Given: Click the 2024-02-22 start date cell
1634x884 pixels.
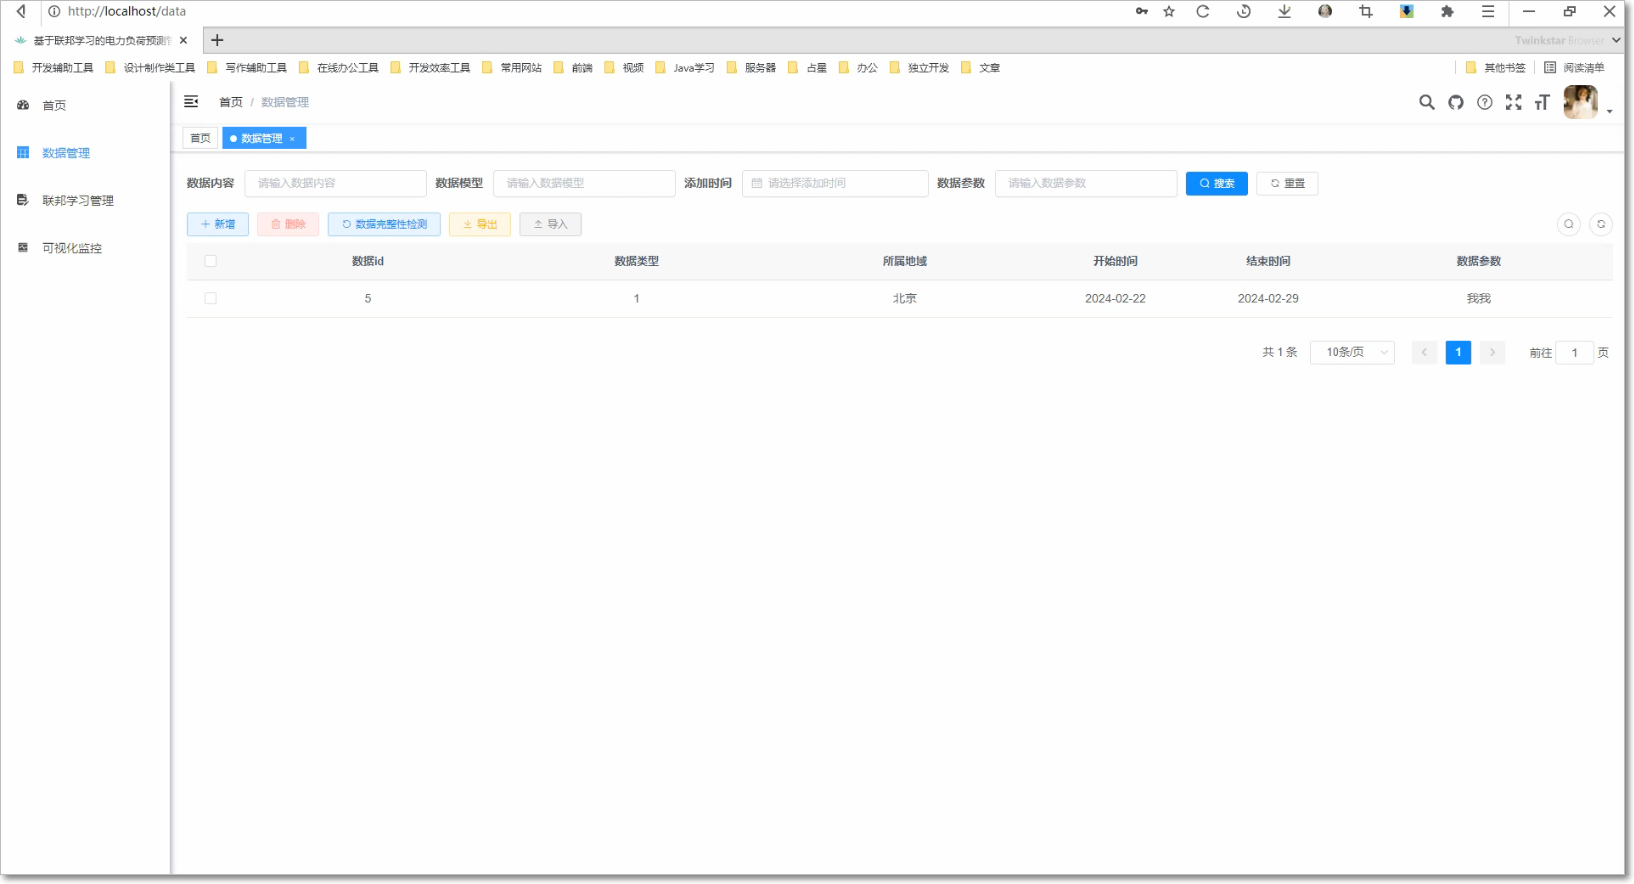Looking at the screenshot, I should [x=1115, y=298].
